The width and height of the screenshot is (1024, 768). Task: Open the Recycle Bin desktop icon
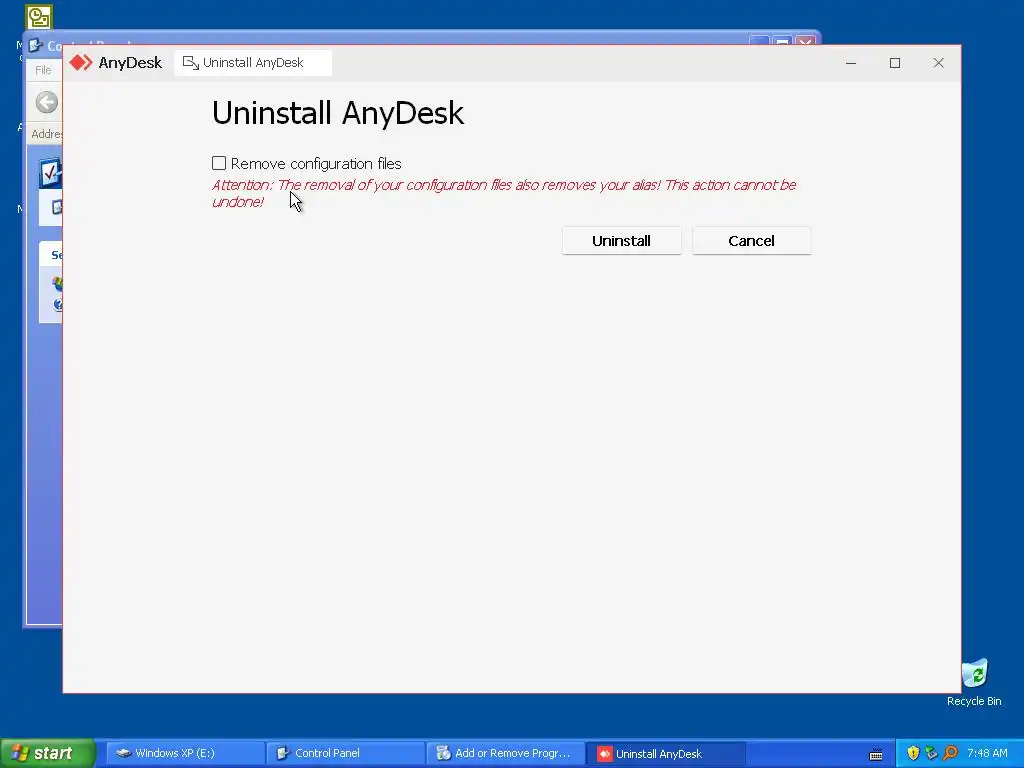click(x=974, y=682)
